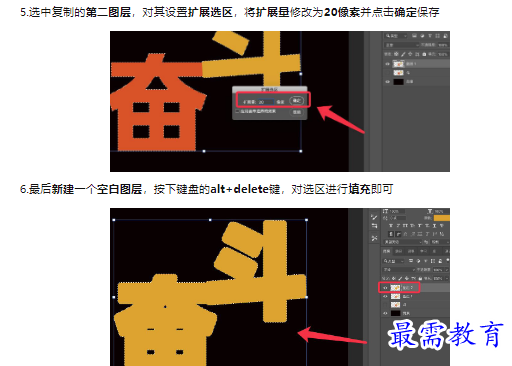Toggle the checkbox in the expand selection dialog
512x366 pixels.
point(237,111)
